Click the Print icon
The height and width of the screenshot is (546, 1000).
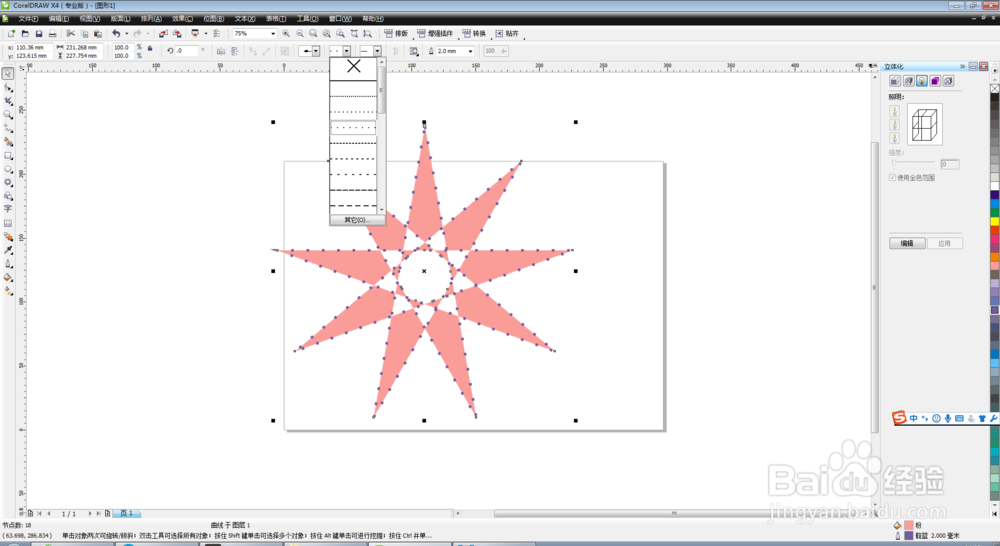pos(52,33)
